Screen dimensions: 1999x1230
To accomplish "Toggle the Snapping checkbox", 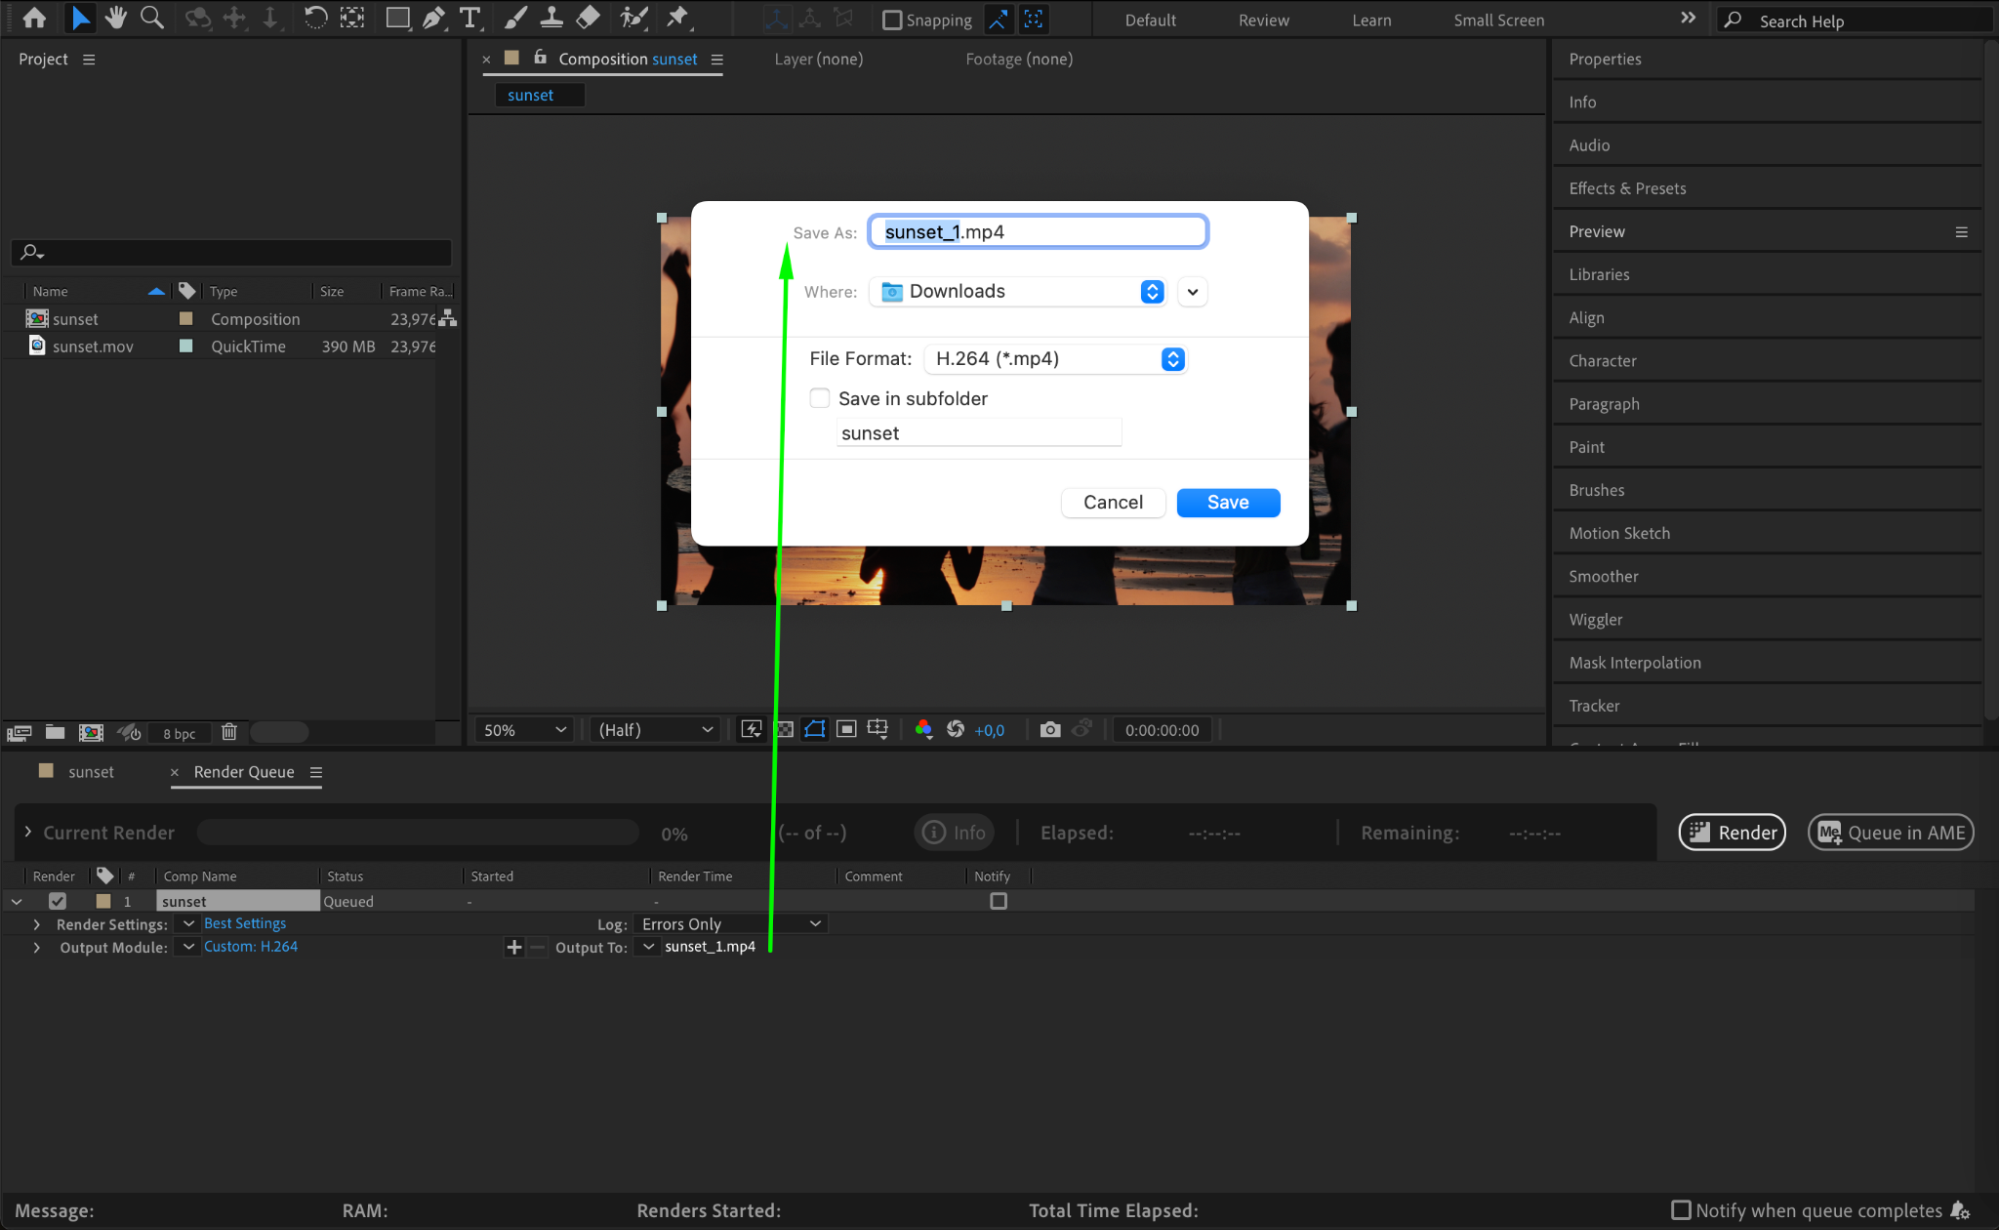I will [892, 20].
